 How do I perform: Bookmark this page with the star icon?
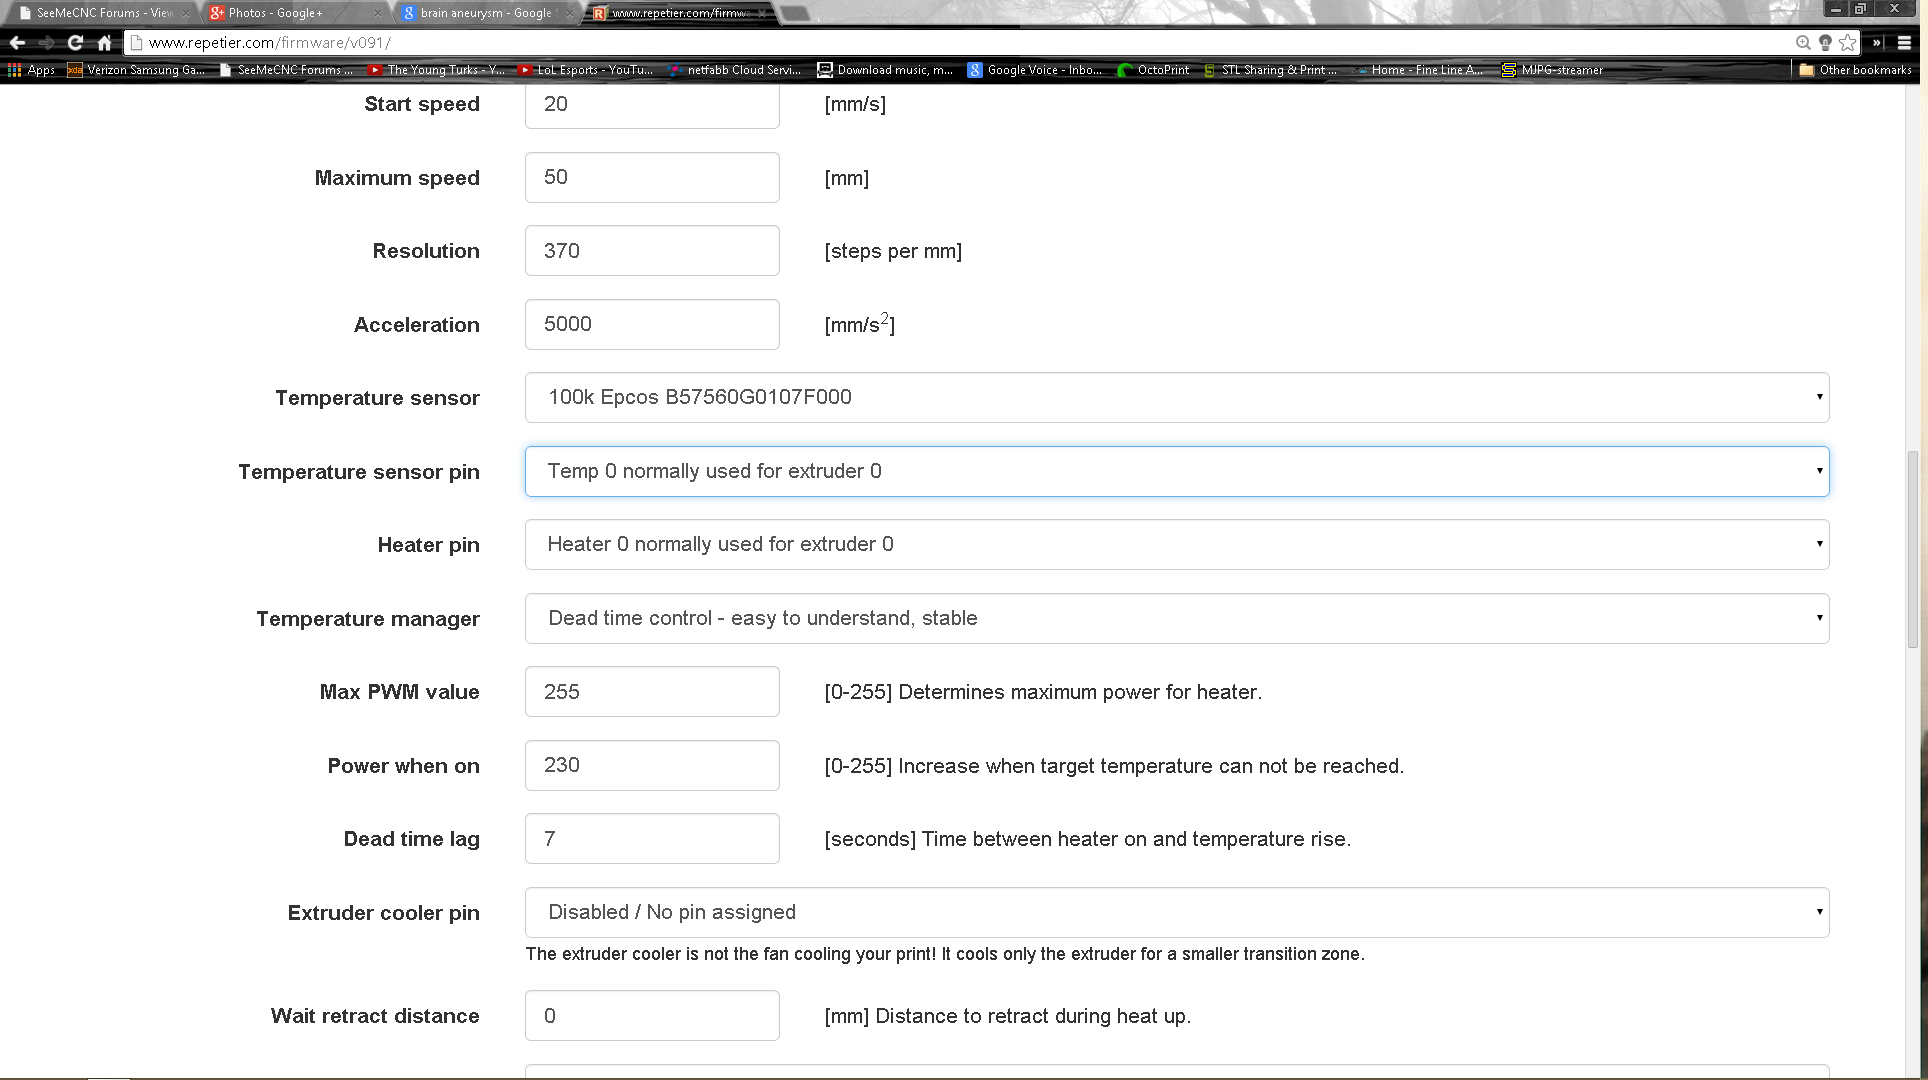click(x=1847, y=42)
